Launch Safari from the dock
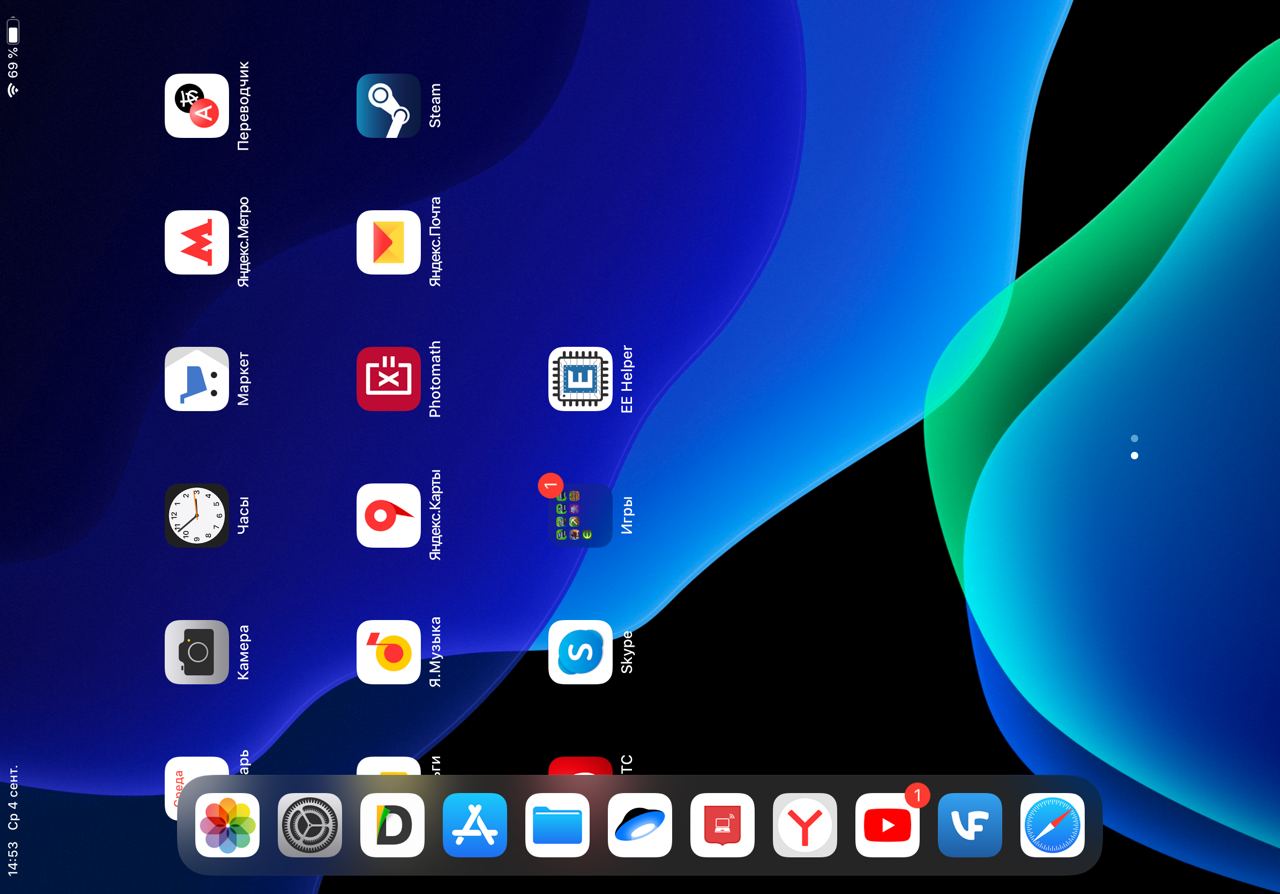 tap(1053, 825)
